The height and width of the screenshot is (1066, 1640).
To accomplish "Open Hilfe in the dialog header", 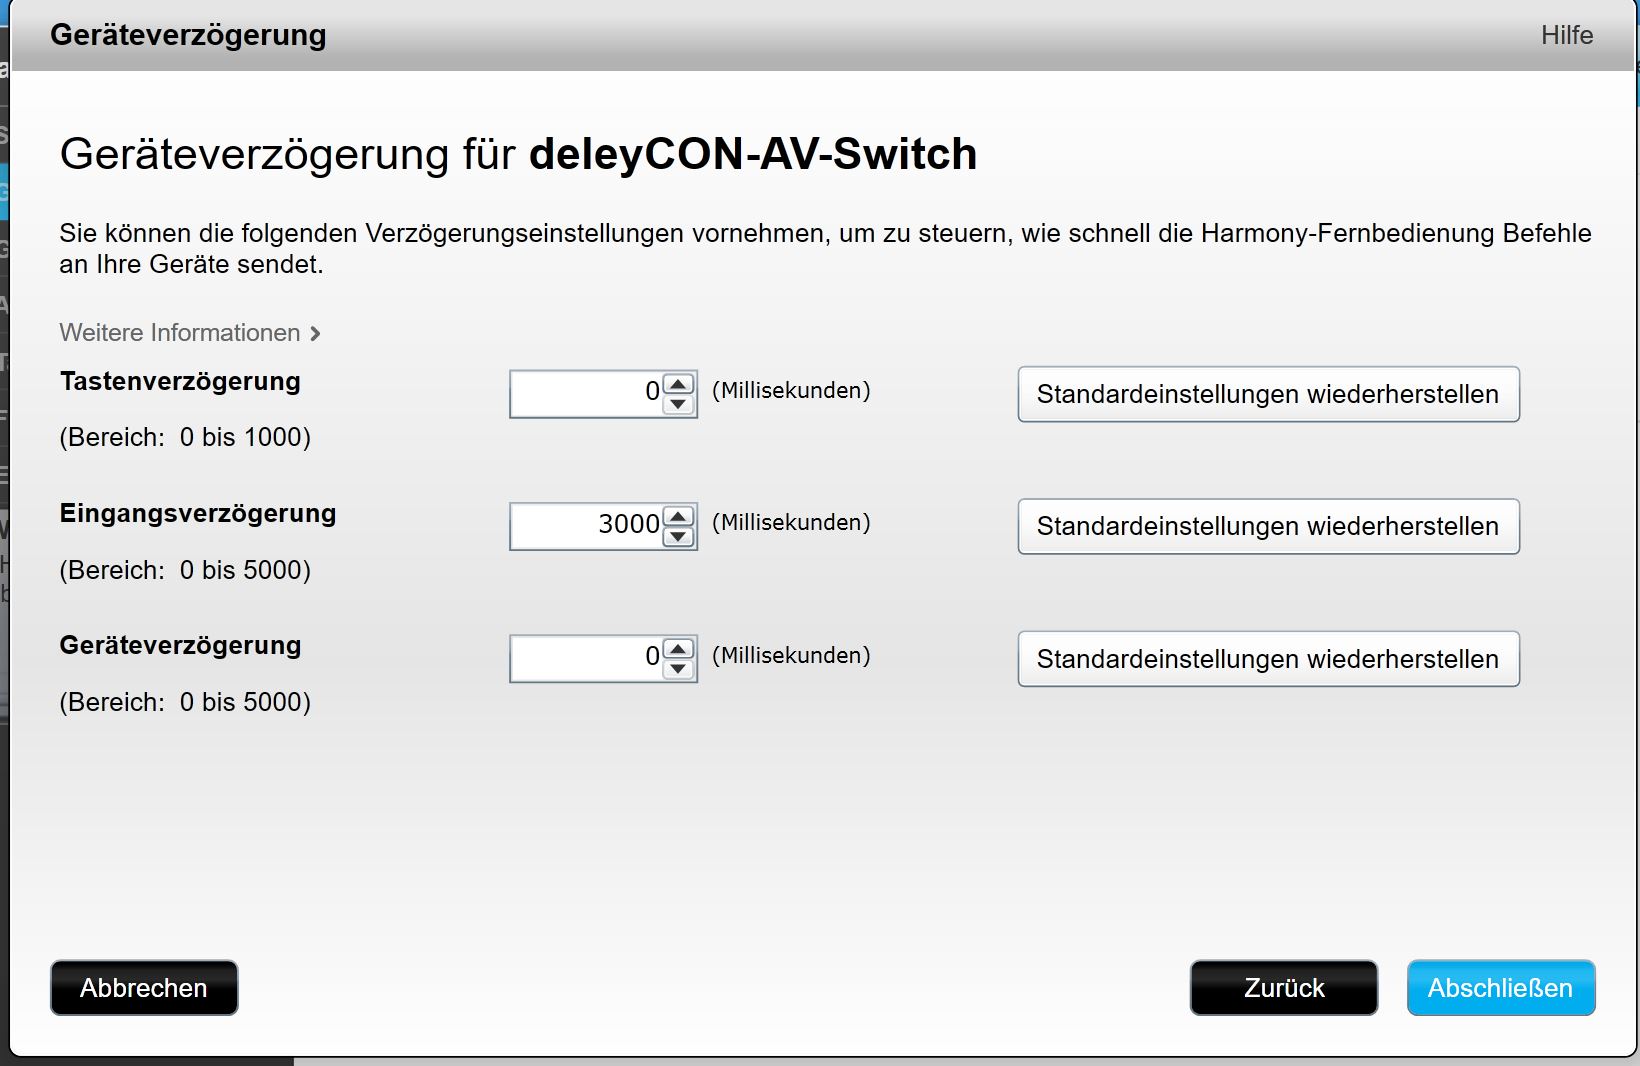I will click(1566, 35).
